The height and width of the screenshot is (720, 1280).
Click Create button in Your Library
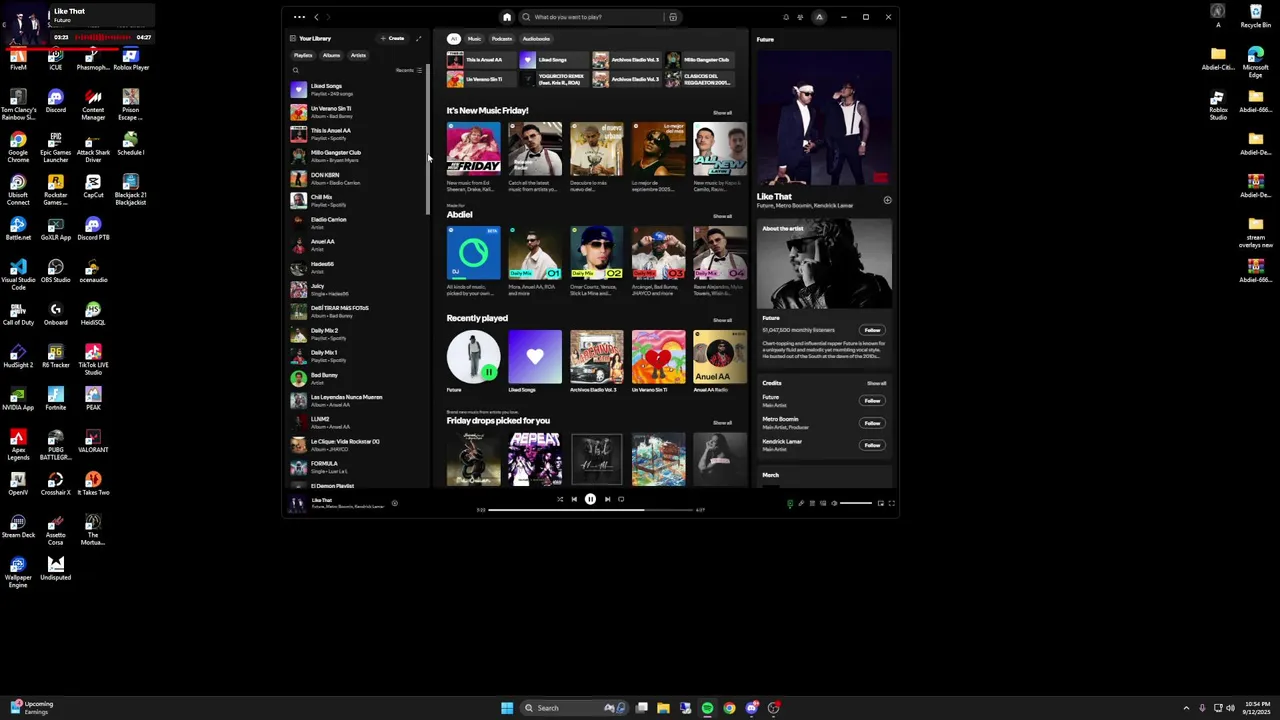point(393,39)
